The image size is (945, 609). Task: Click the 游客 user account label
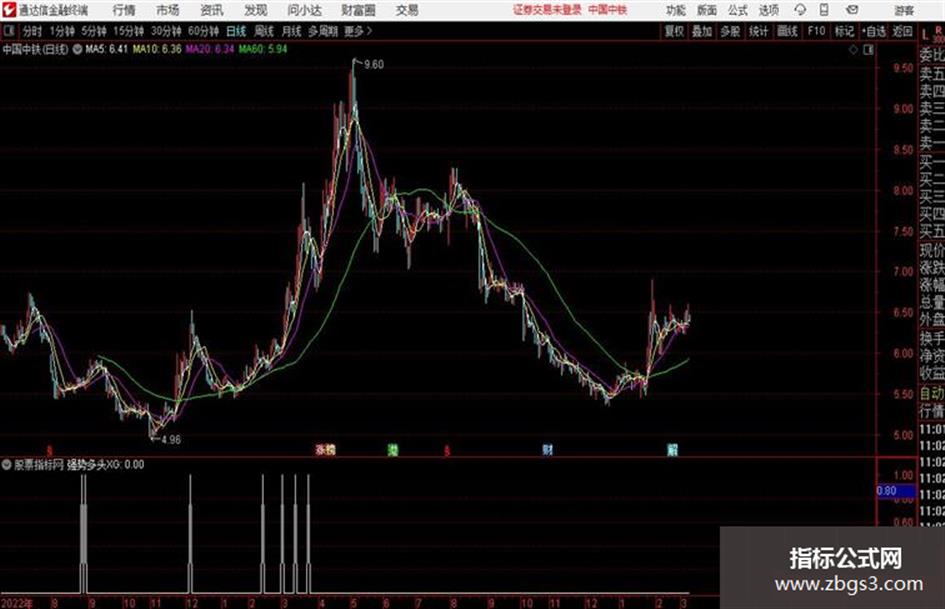coord(903,10)
